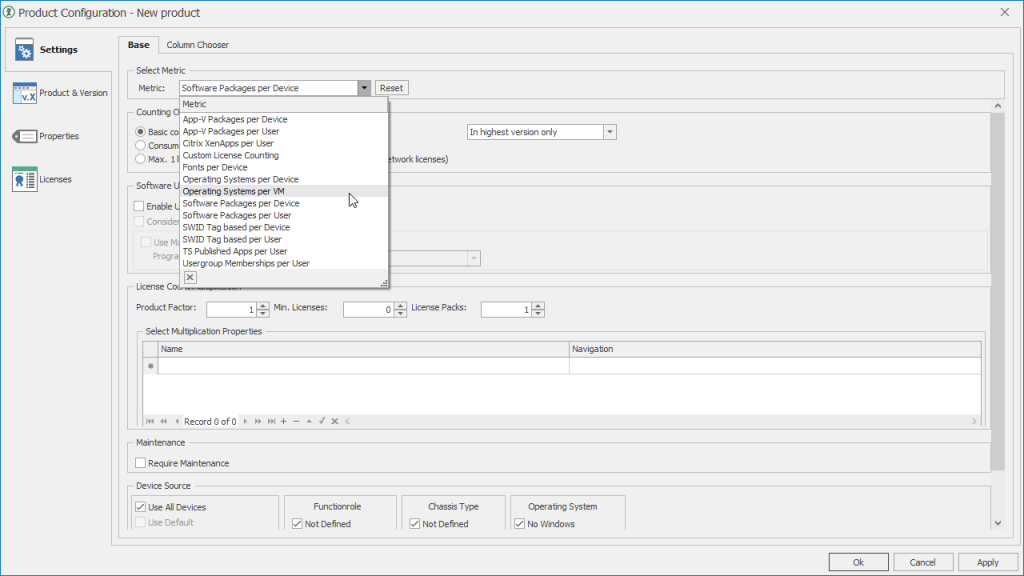Image resolution: width=1024 pixels, height=576 pixels.
Task: Enable the Require Maintenance checkbox
Action: point(141,463)
